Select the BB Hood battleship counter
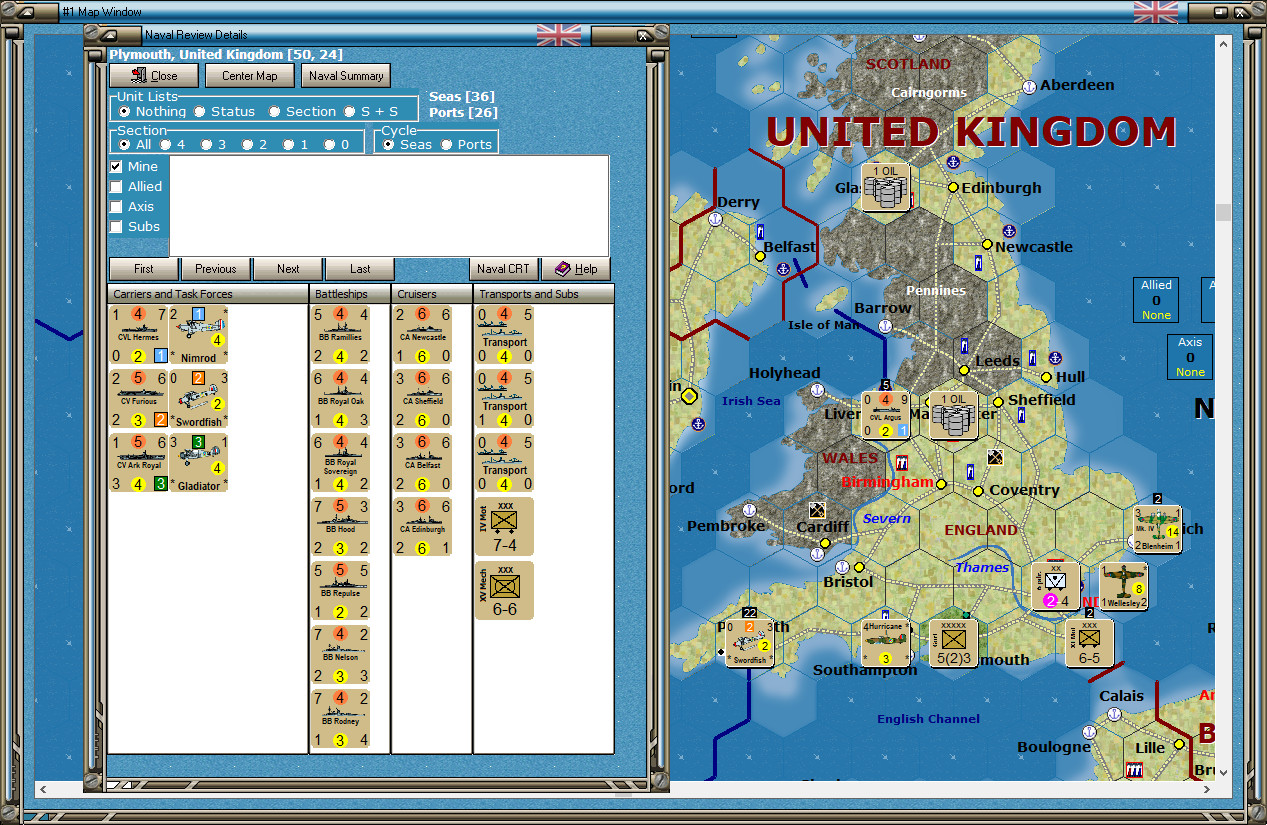The width and height of the screenshot is (1267, 825). 340,526
